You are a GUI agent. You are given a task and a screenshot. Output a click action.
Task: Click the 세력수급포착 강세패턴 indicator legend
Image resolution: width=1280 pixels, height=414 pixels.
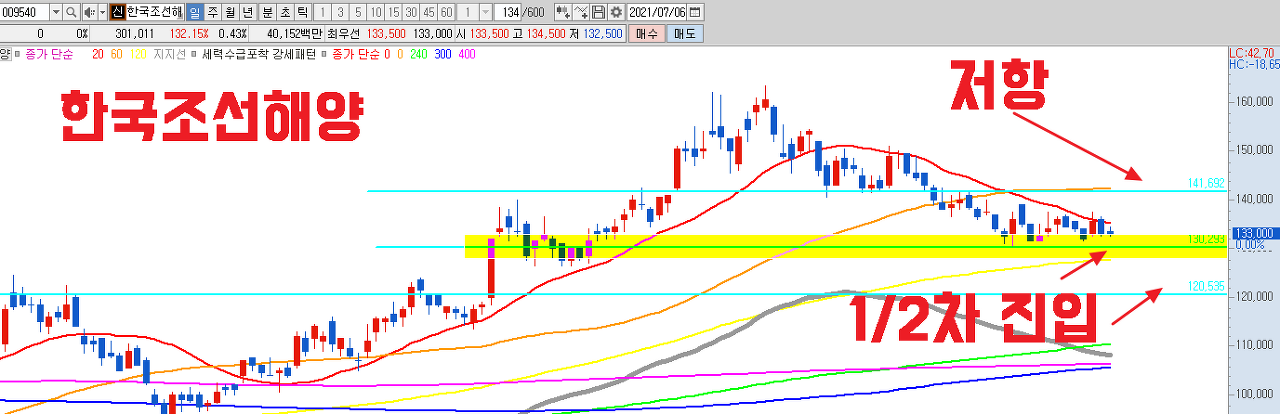point(259,54)
